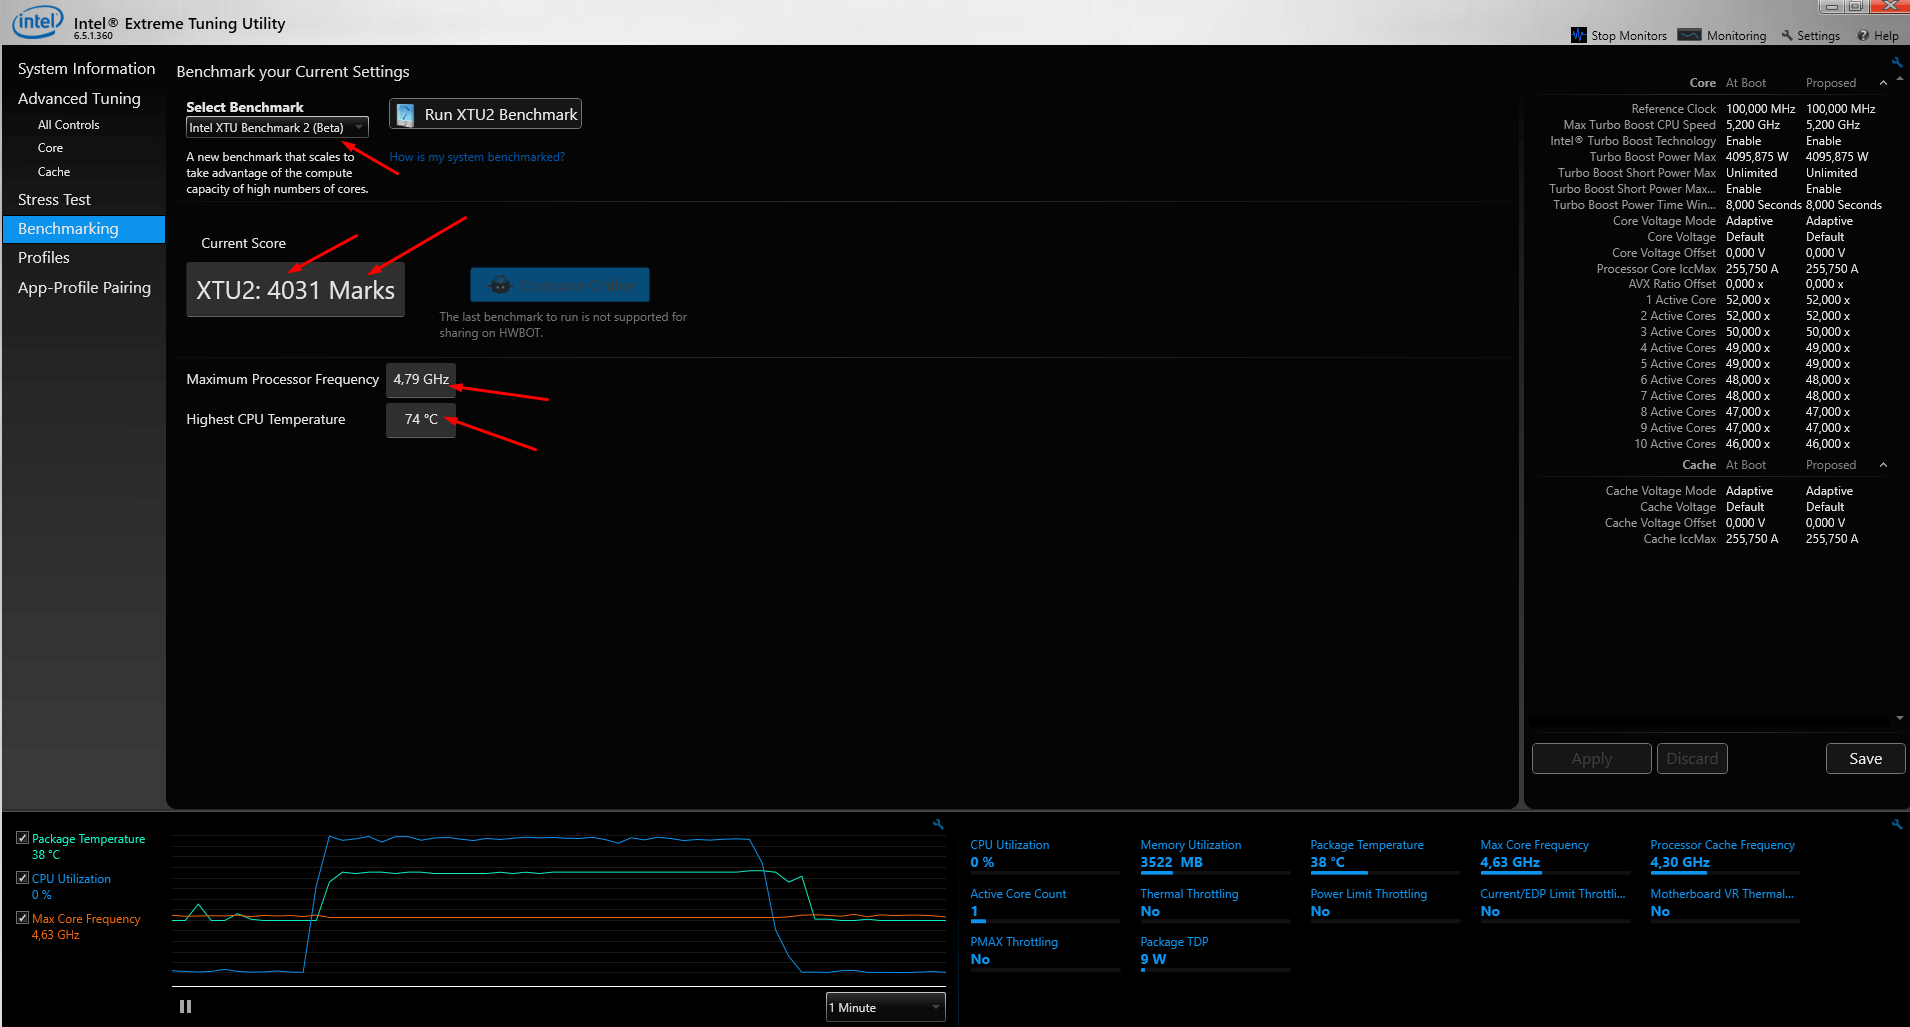Open the Select Benchmark dropdown
Image resolution: width=1910 pixels, height=1027 pixels.
click(x=277, y=128)
